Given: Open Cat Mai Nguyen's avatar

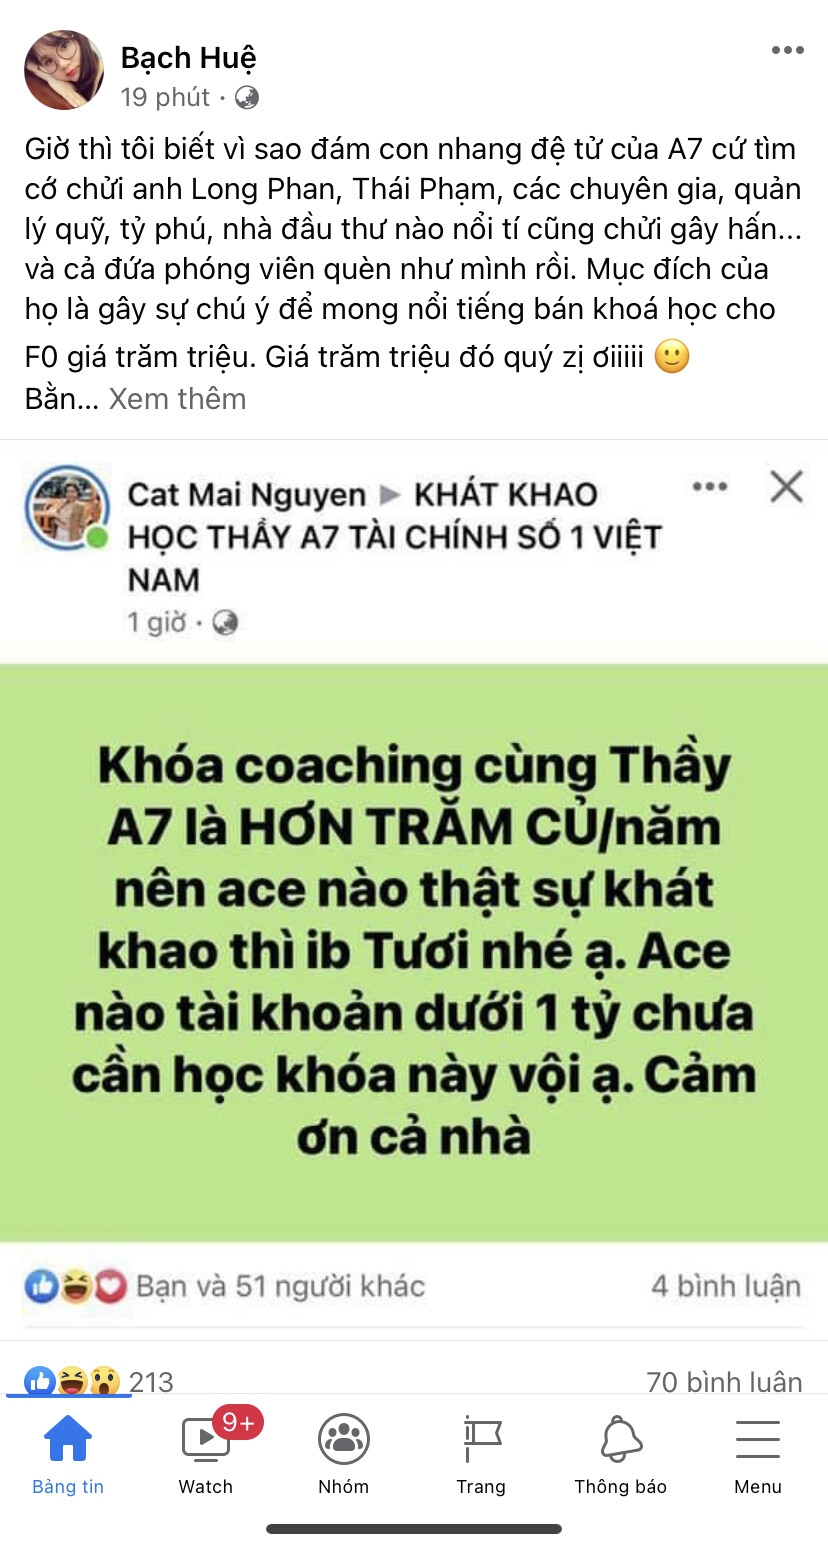Looking at the screenshot, I should [x=67, y=508].
